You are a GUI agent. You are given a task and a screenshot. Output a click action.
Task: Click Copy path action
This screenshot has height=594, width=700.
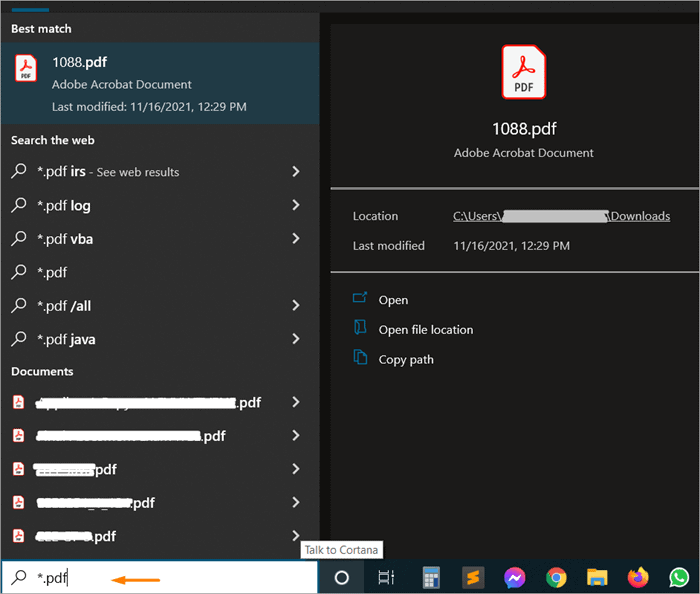pyautogui.click(x=405, y=360)
